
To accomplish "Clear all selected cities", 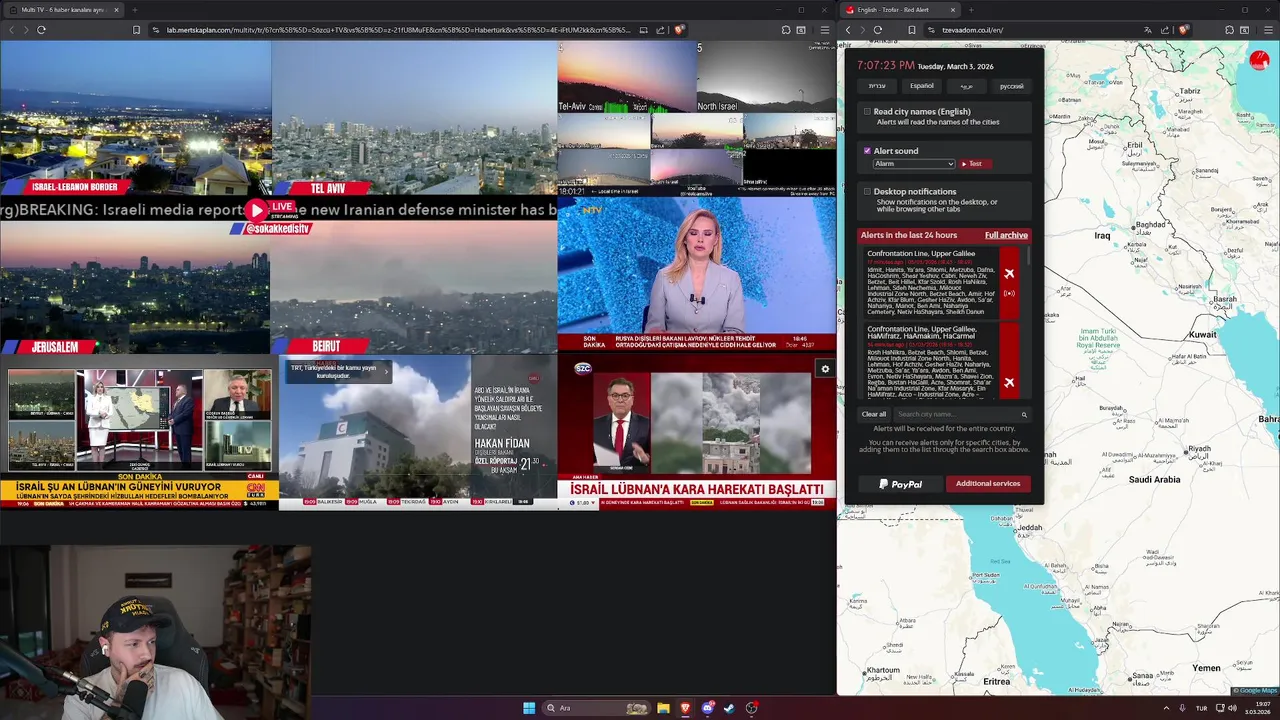I will click(874, 414).
